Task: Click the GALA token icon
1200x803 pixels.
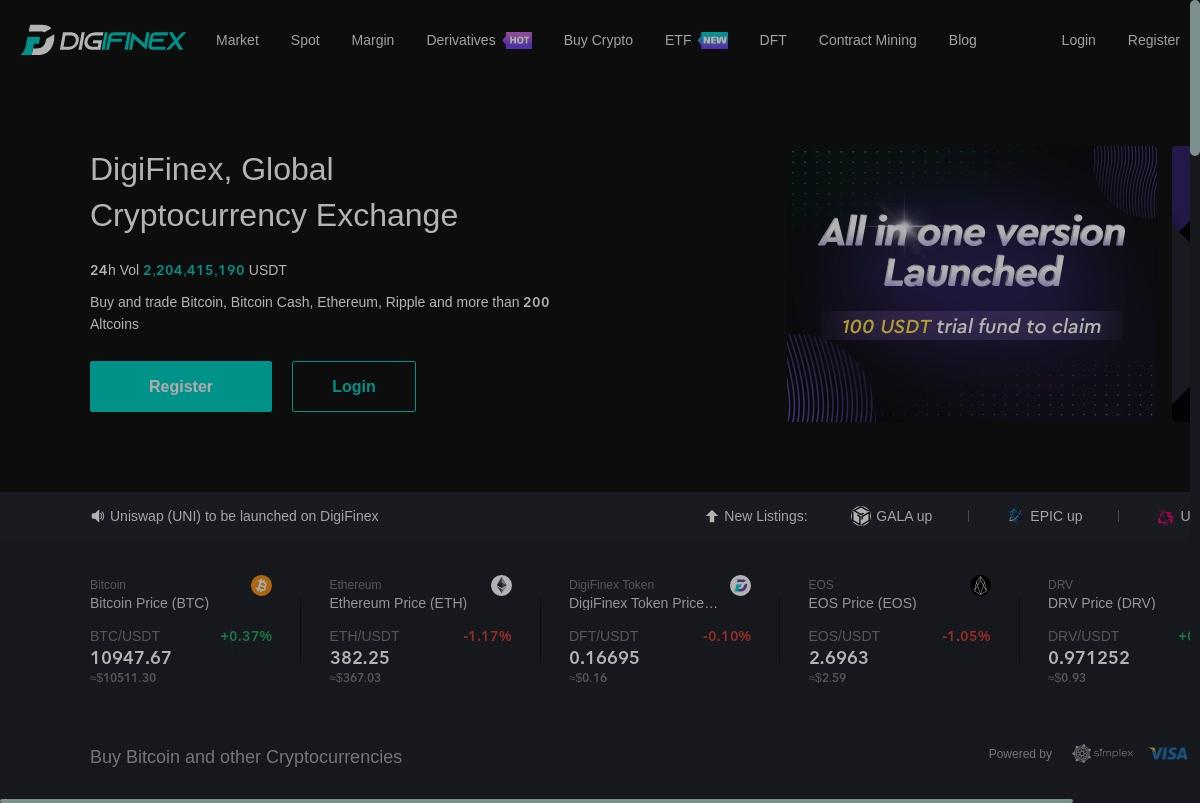Action: pyautogui.click(x=861, y=516)
